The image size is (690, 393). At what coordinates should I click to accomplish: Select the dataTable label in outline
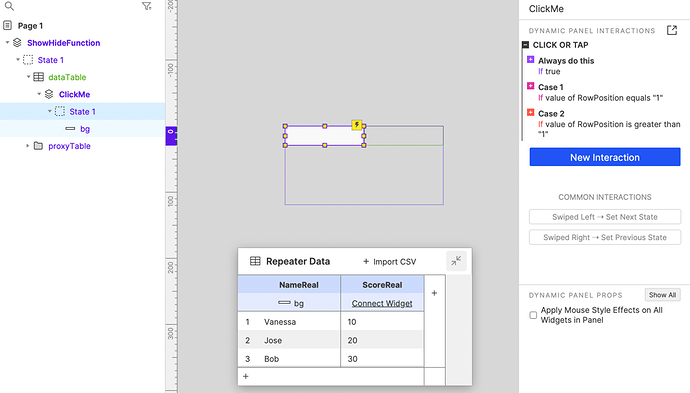[67, 77]
